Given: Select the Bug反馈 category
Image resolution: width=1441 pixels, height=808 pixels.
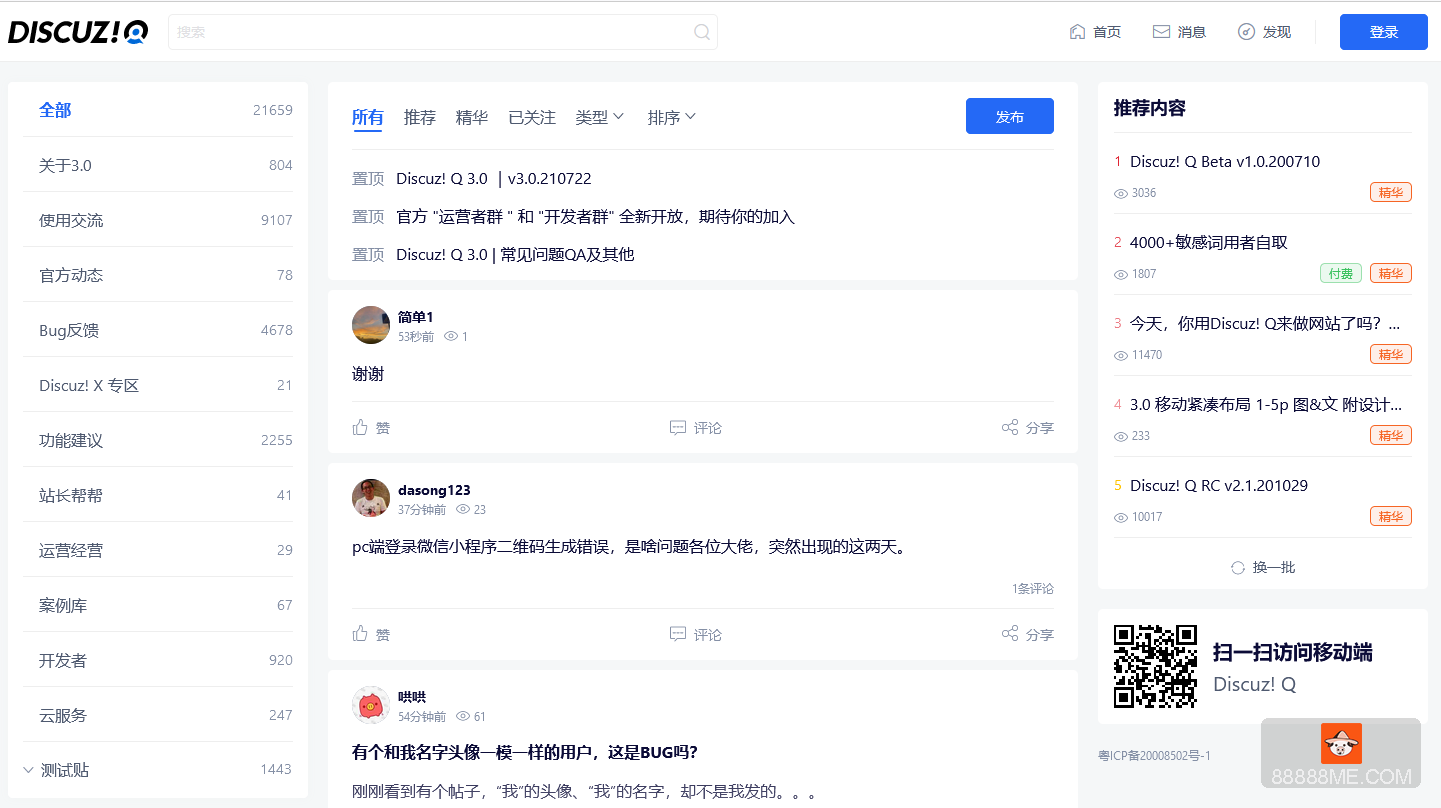Looking at the screenshot, I should coord(158,330).
